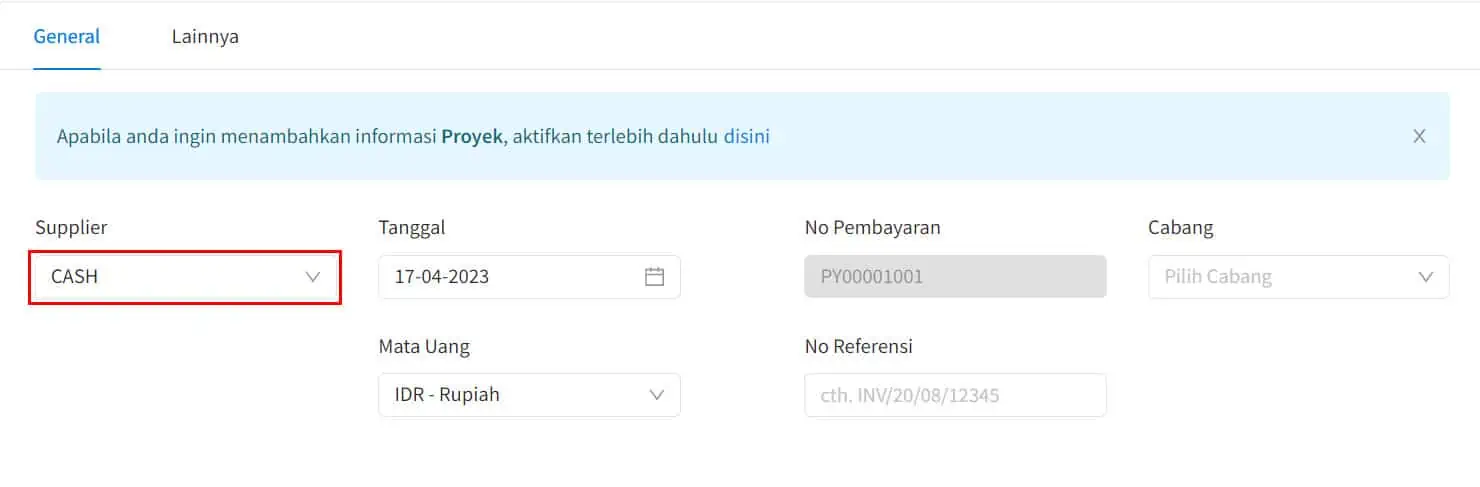Click the Mata Uang label

click(x=424, y=347)
